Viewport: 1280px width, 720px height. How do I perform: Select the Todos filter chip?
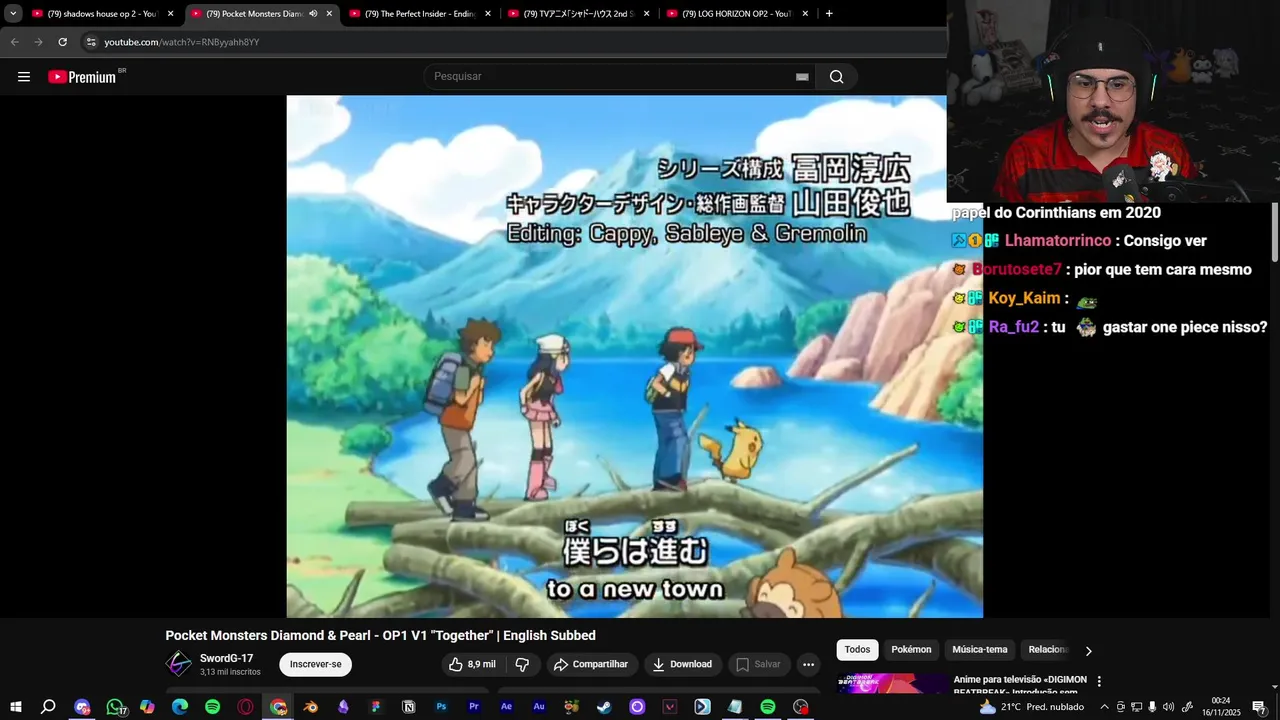click(x=857, y=650)
